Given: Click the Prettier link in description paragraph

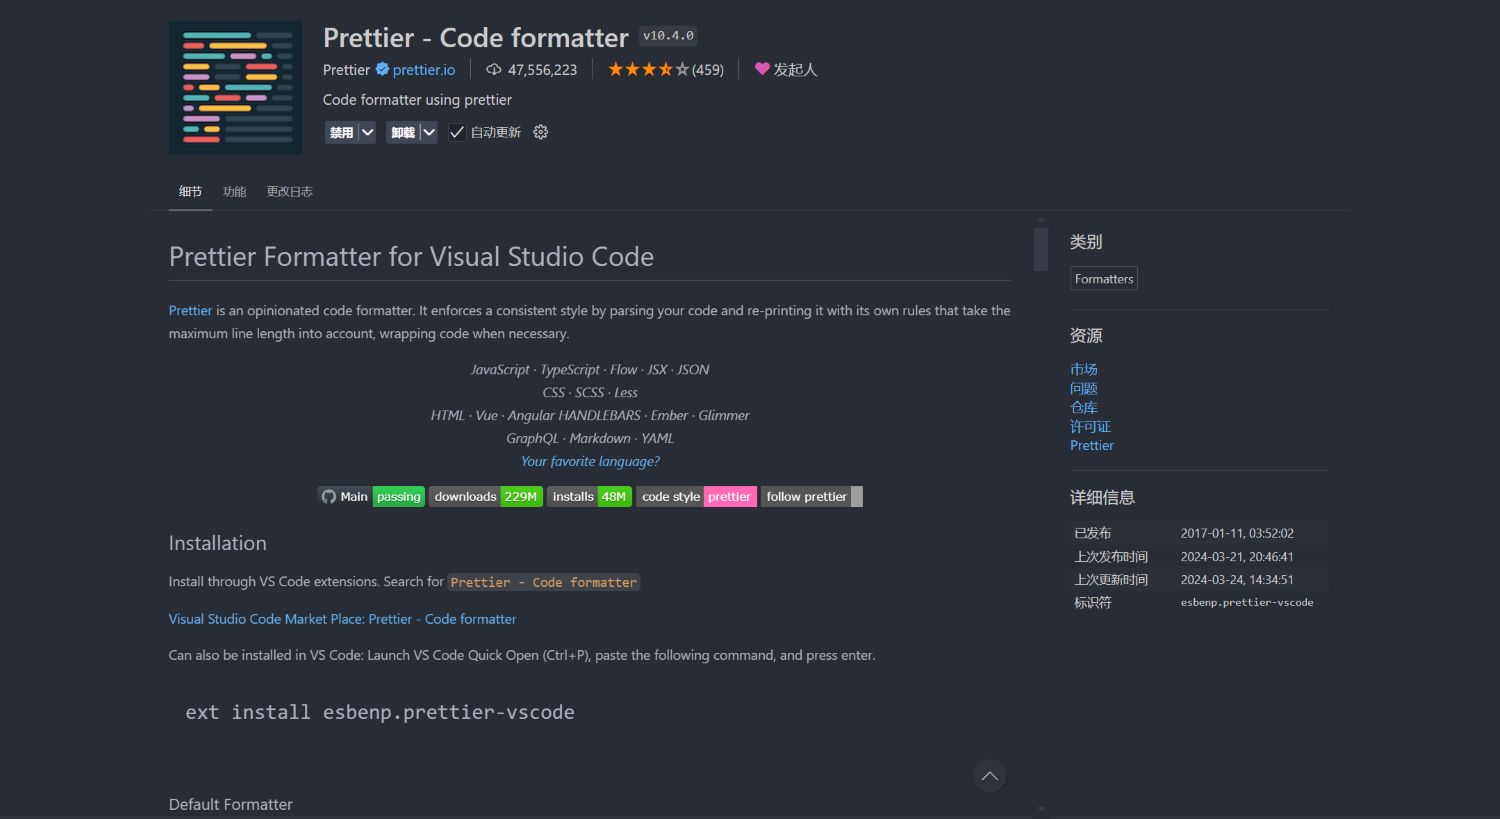Looking at the screenshot, I should (x=190, y=310).
